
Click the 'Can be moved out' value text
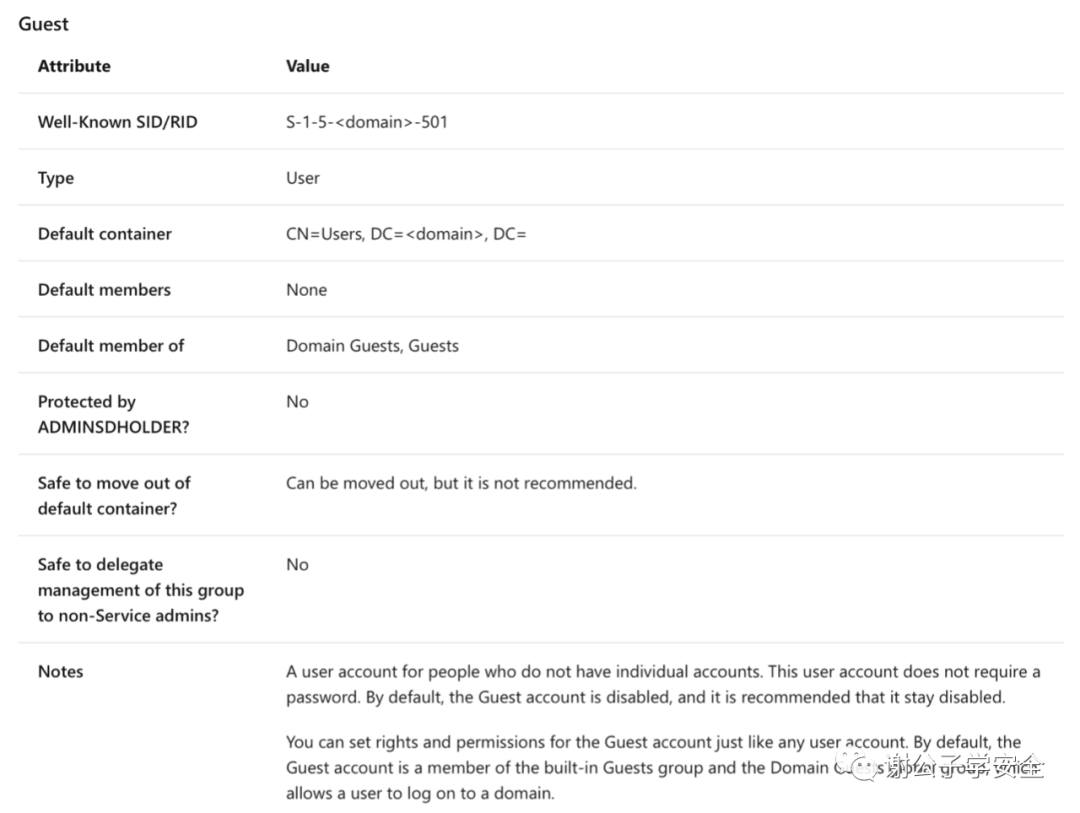pyautogui.click(x=461, y=483)
